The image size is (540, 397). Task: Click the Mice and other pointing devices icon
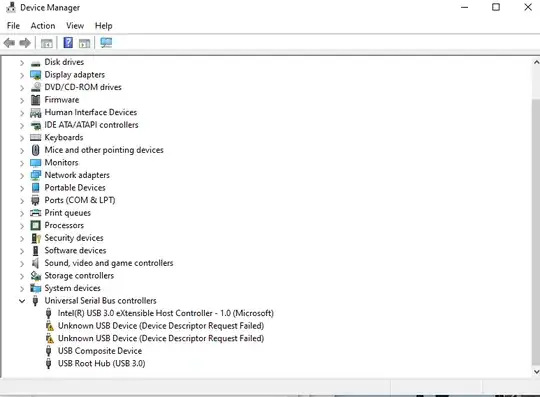click(x=35, y=150)
